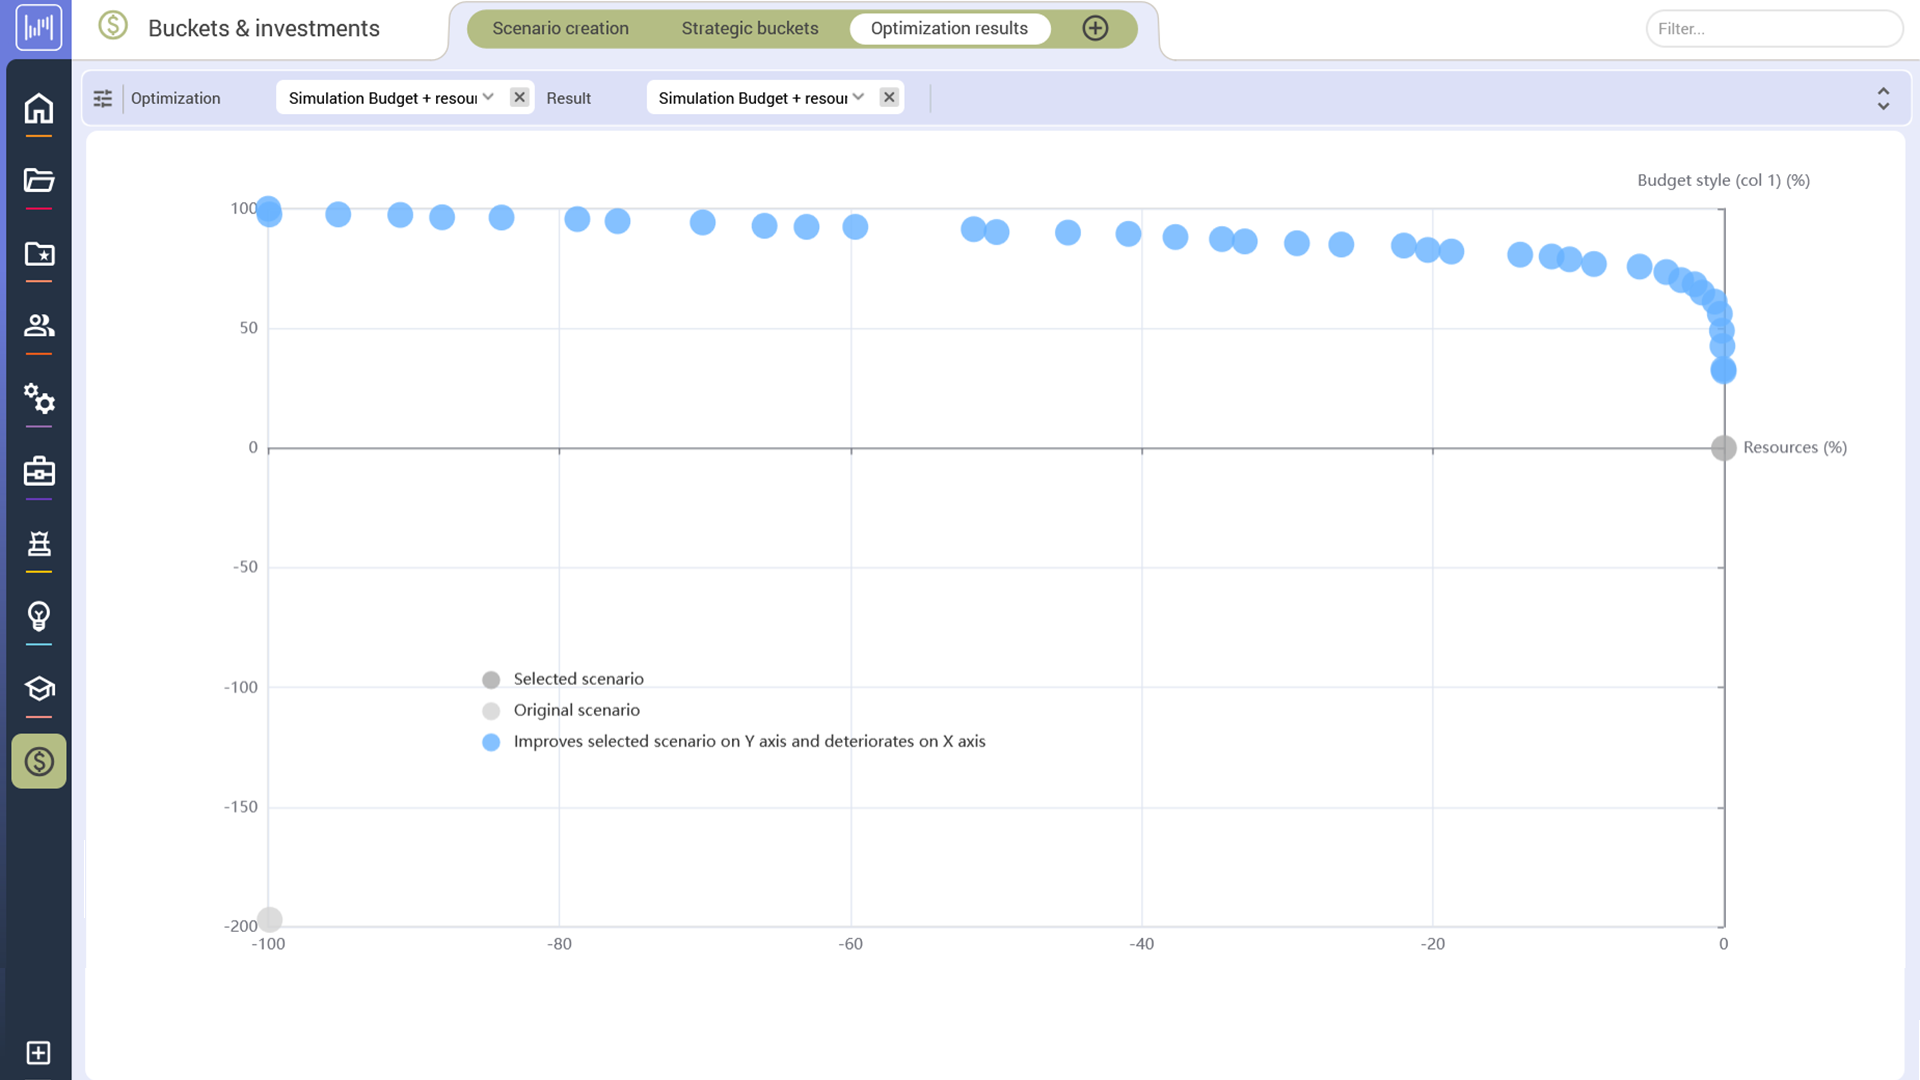Click the briefcase sidebar icon
The image size is (1920, 1080).
[38, 471]
